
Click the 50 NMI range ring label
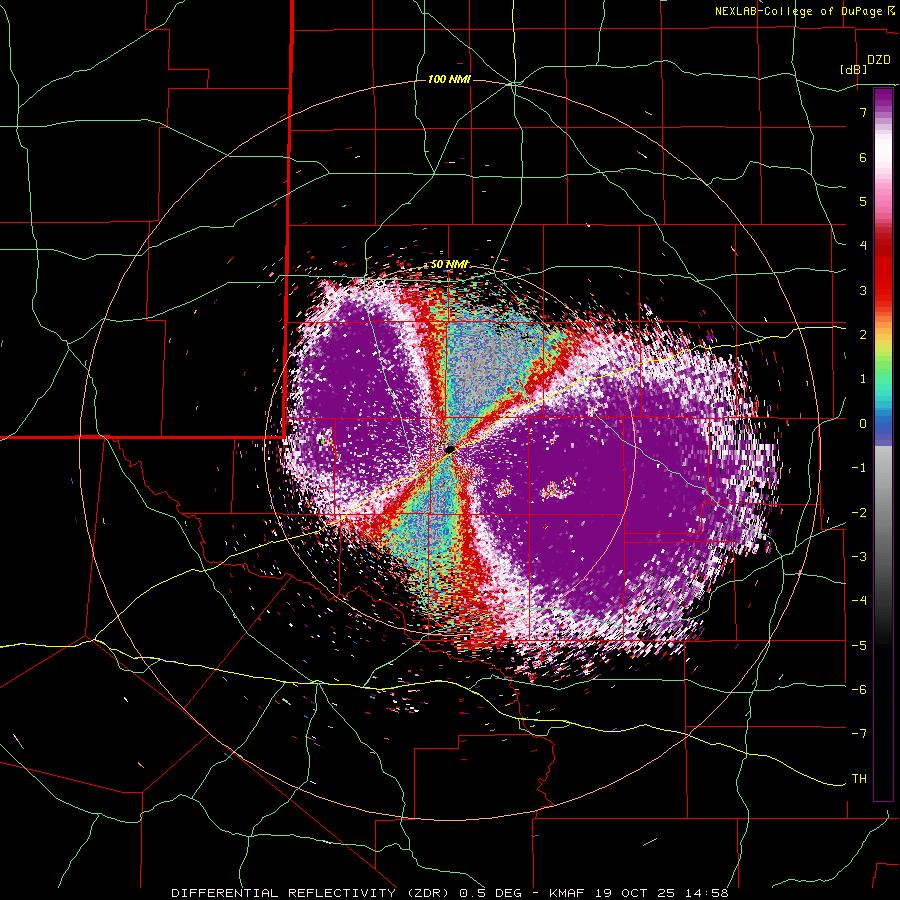coord(449,264)
